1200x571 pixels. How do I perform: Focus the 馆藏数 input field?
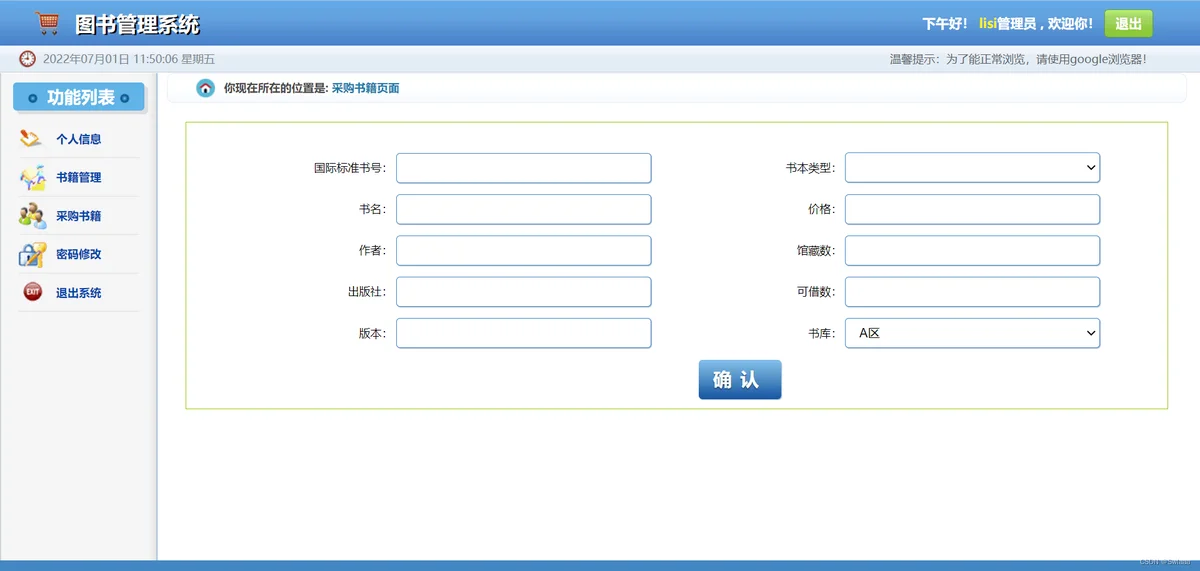pos(972,250)
